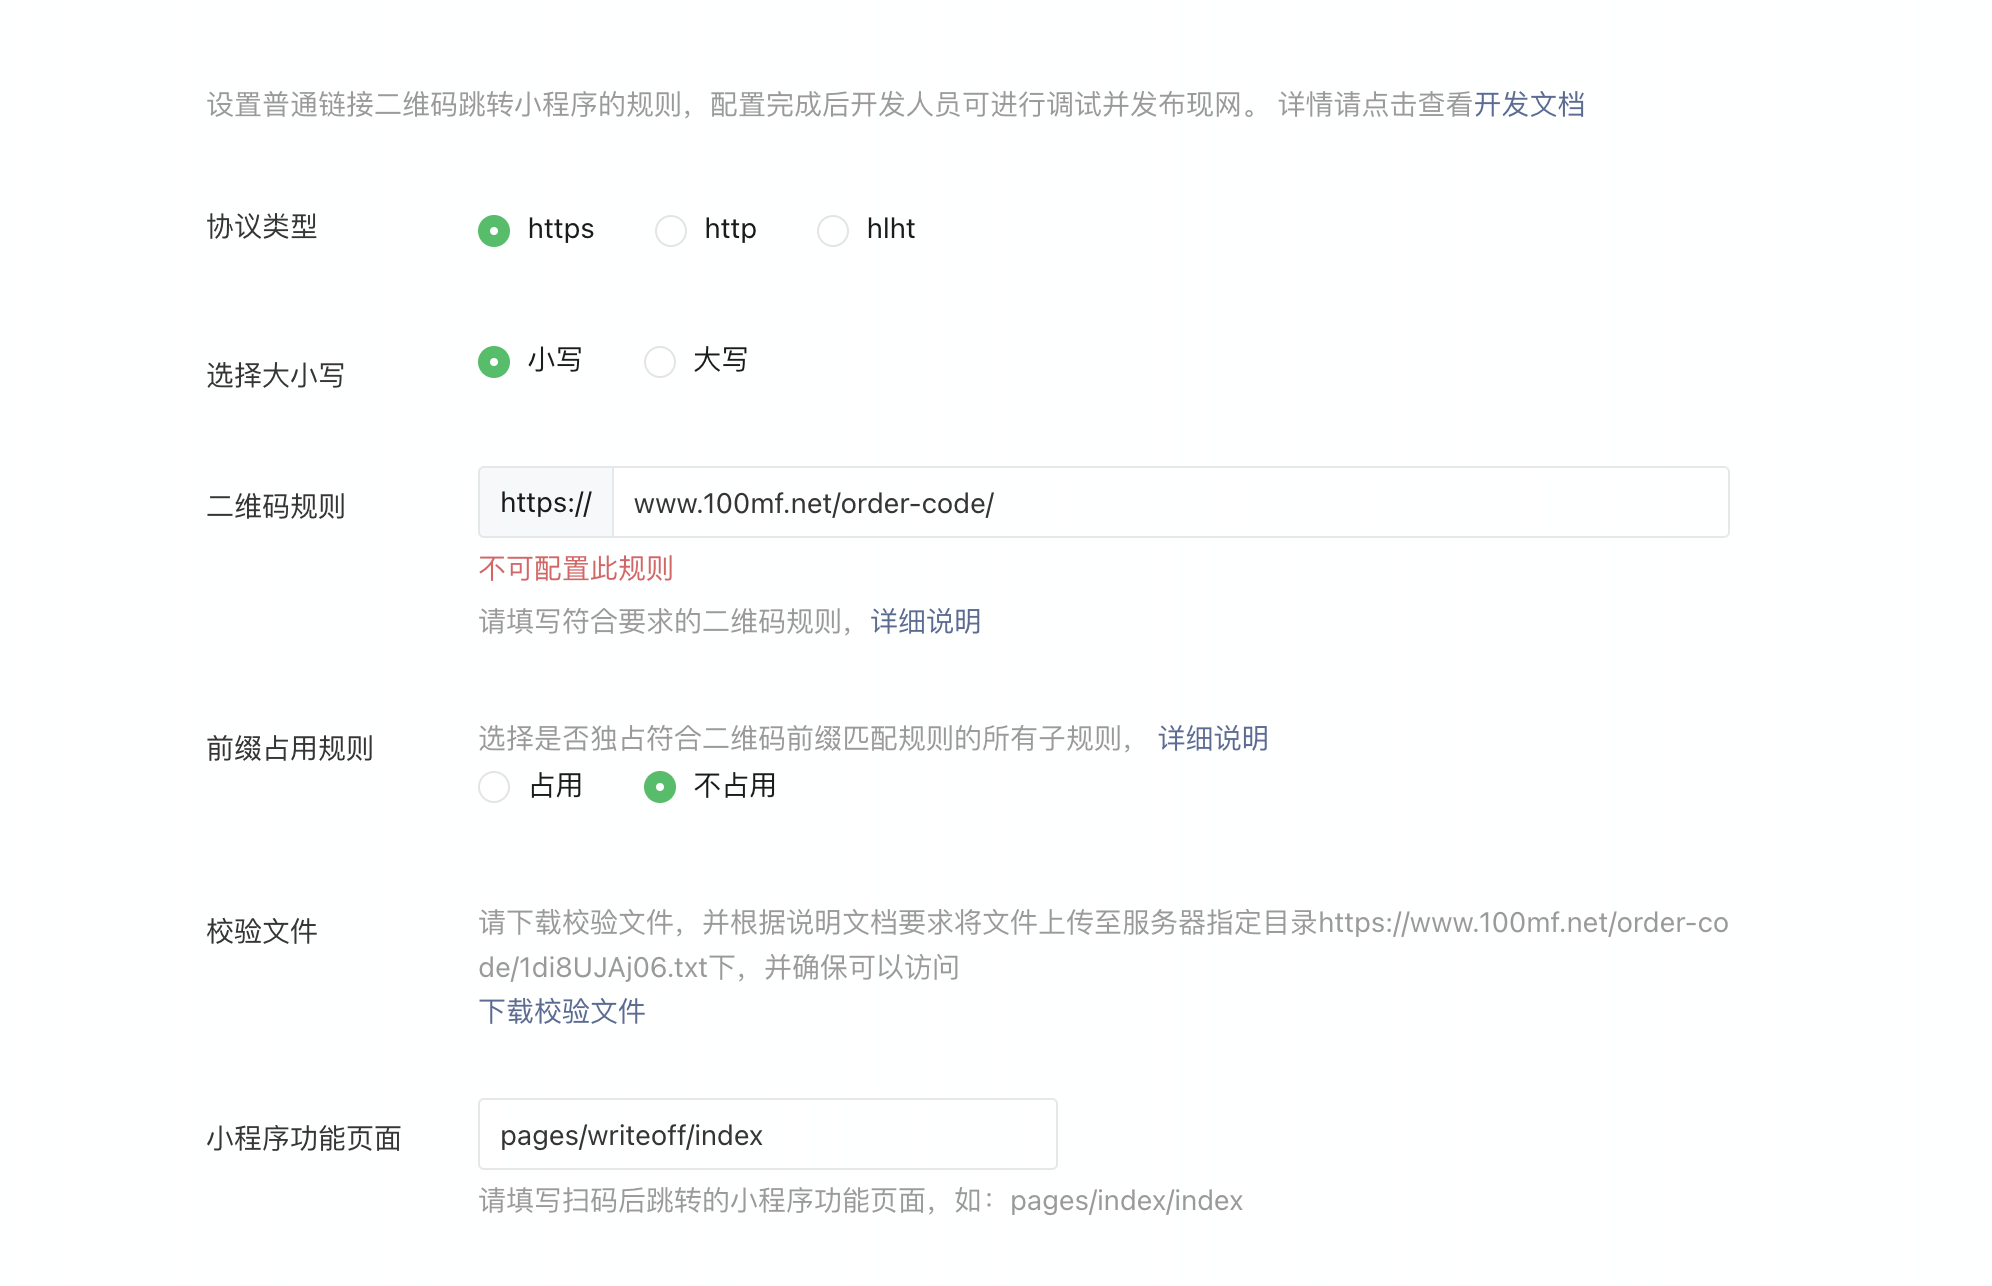Click the 小写 label text

point(555,360)
